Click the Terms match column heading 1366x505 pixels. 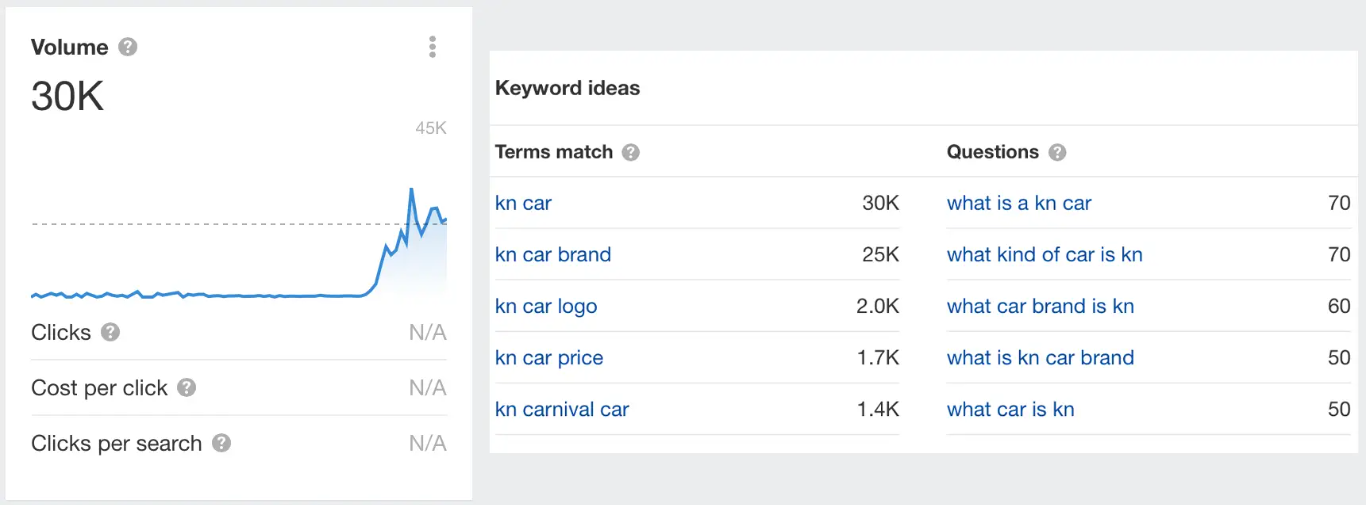pos(554,152)
